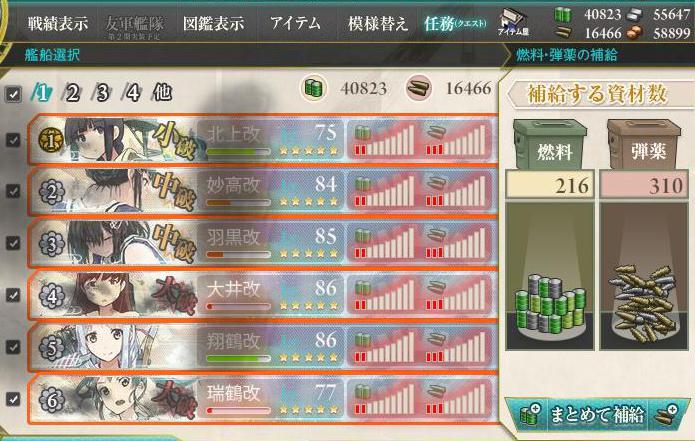The height and width of the screenshot is (441, 695).
Task: Uncheck the checkbox for 大井改
Action: [13, 295]
